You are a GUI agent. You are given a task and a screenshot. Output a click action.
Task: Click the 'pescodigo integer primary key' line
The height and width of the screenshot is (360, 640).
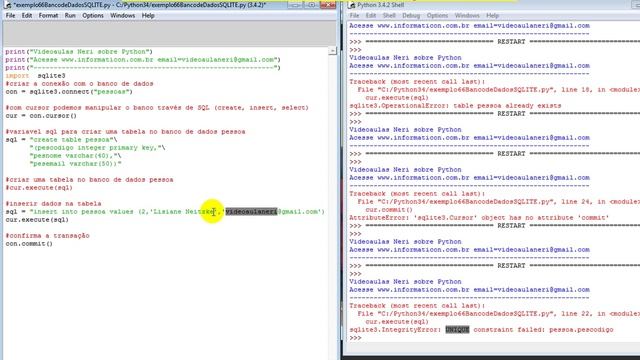pyautogui.click(x=97, y=148)
